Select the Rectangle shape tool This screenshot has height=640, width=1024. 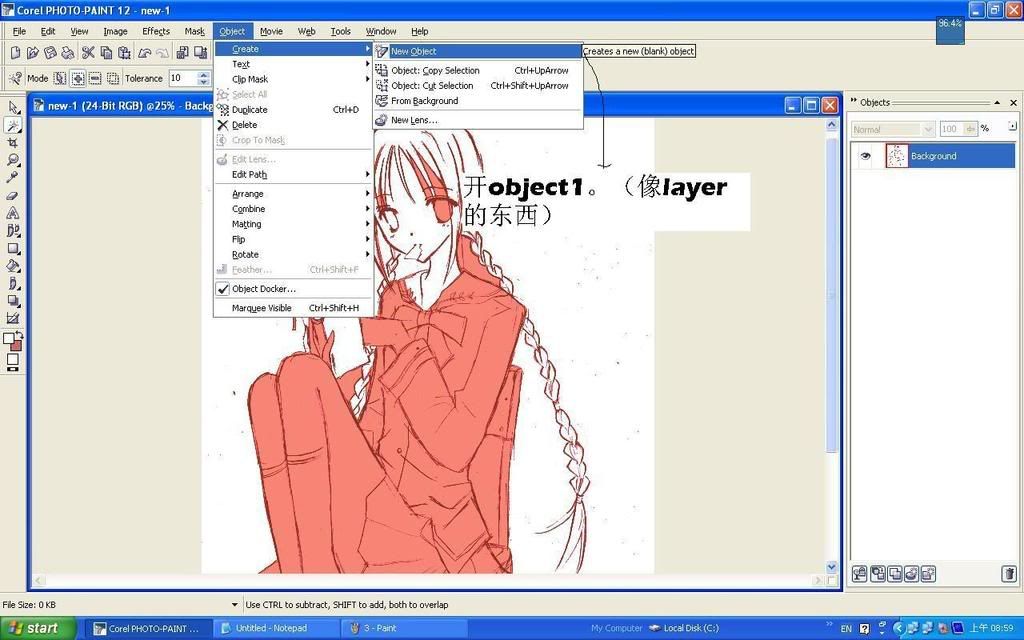[x=13, y=248]
